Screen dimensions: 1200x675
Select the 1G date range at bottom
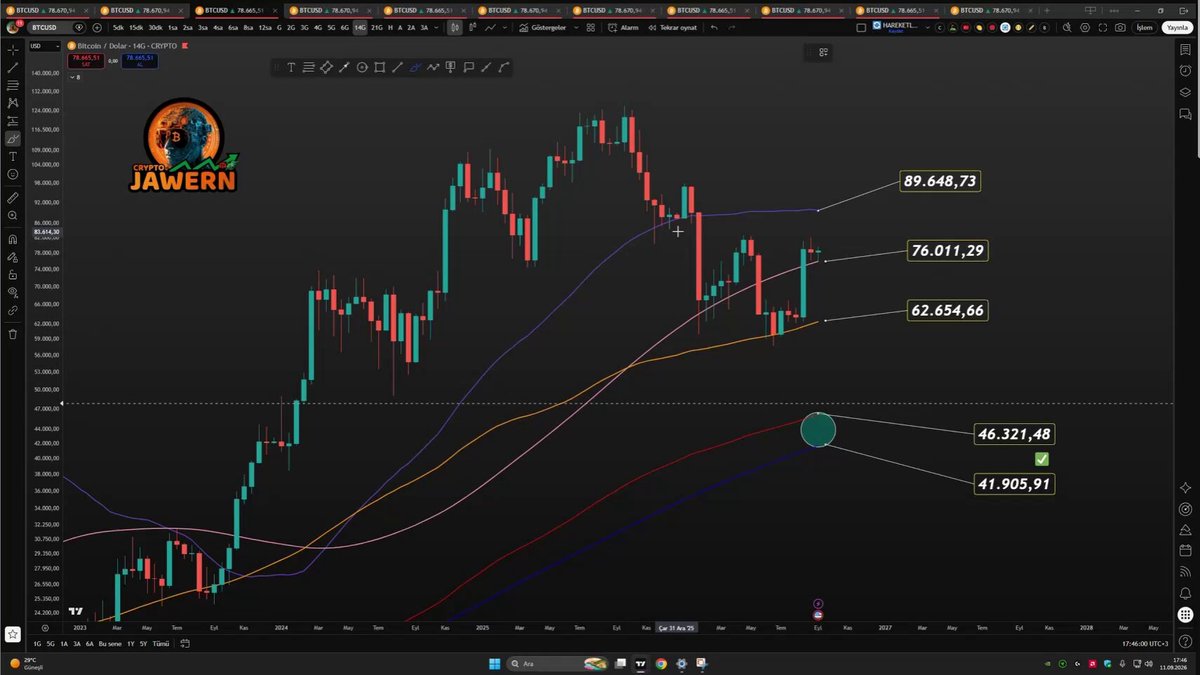[37, 644]
